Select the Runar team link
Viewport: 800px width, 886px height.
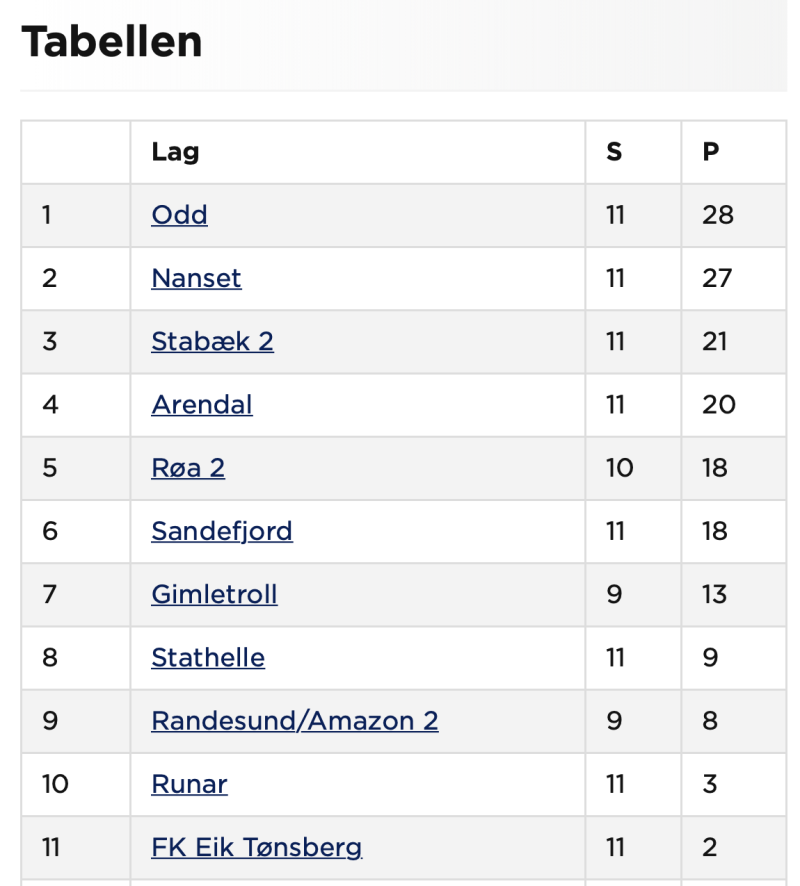pos(189,784)
